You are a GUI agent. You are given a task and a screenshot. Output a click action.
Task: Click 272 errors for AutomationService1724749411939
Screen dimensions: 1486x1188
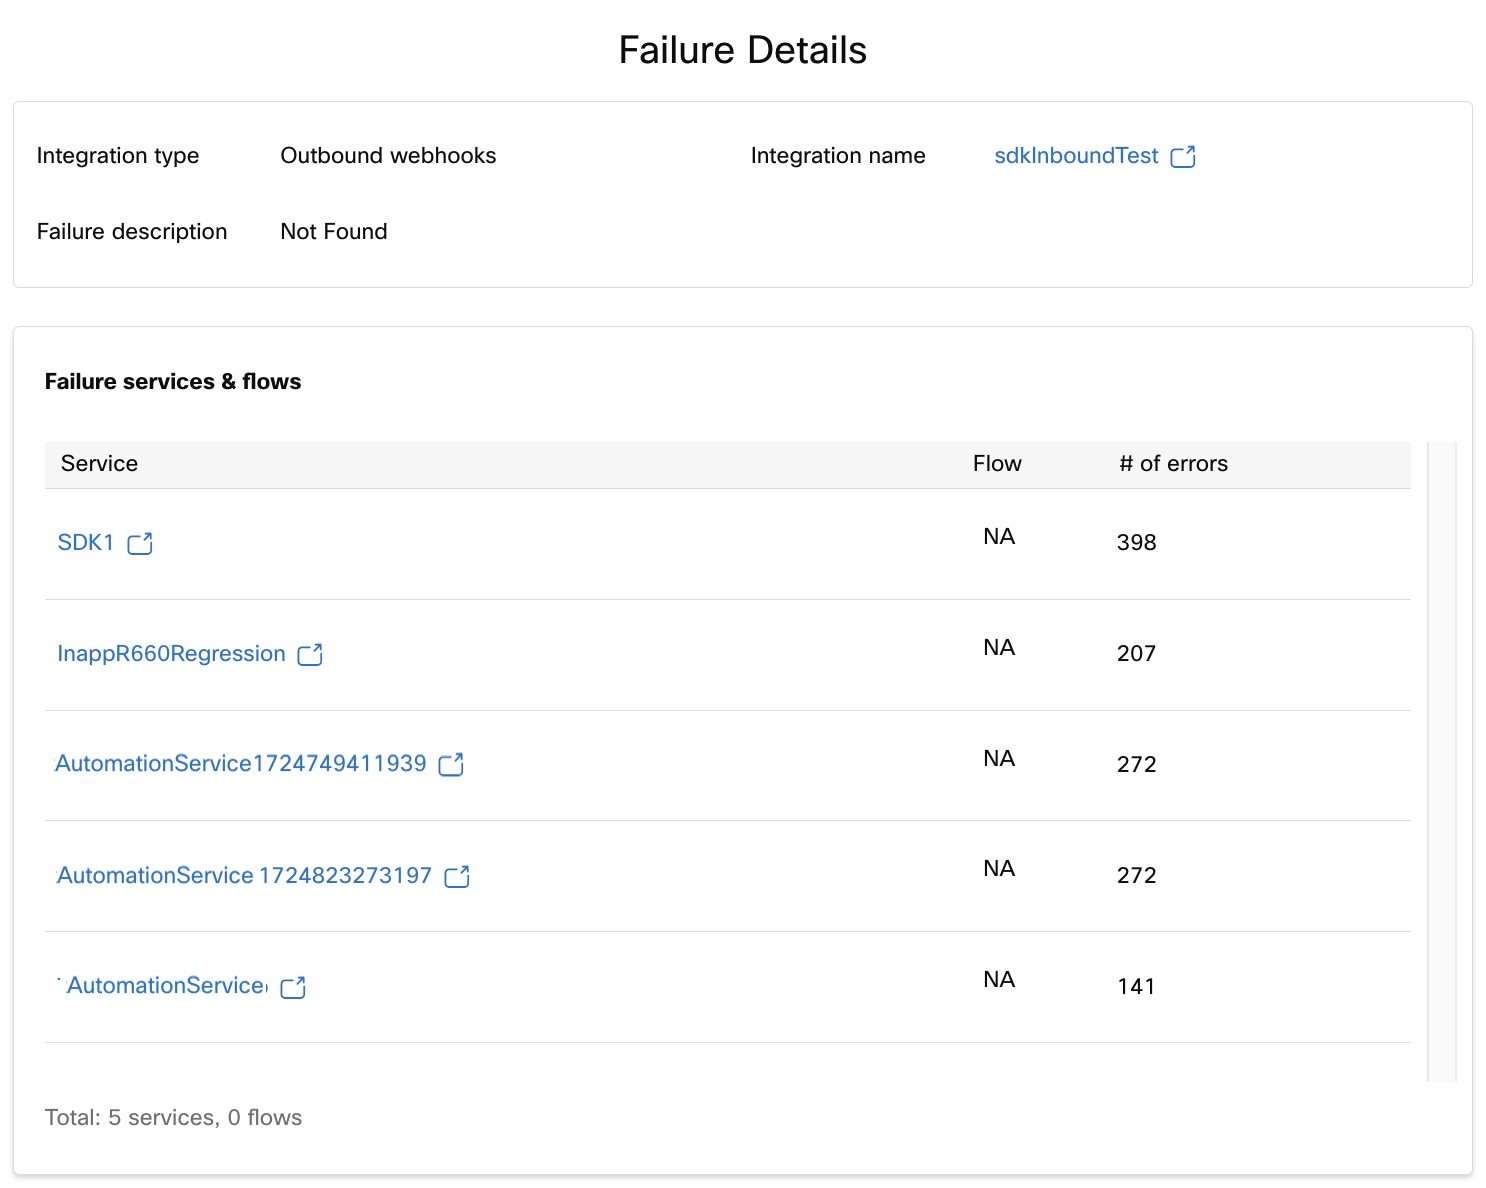[1136, 764]
